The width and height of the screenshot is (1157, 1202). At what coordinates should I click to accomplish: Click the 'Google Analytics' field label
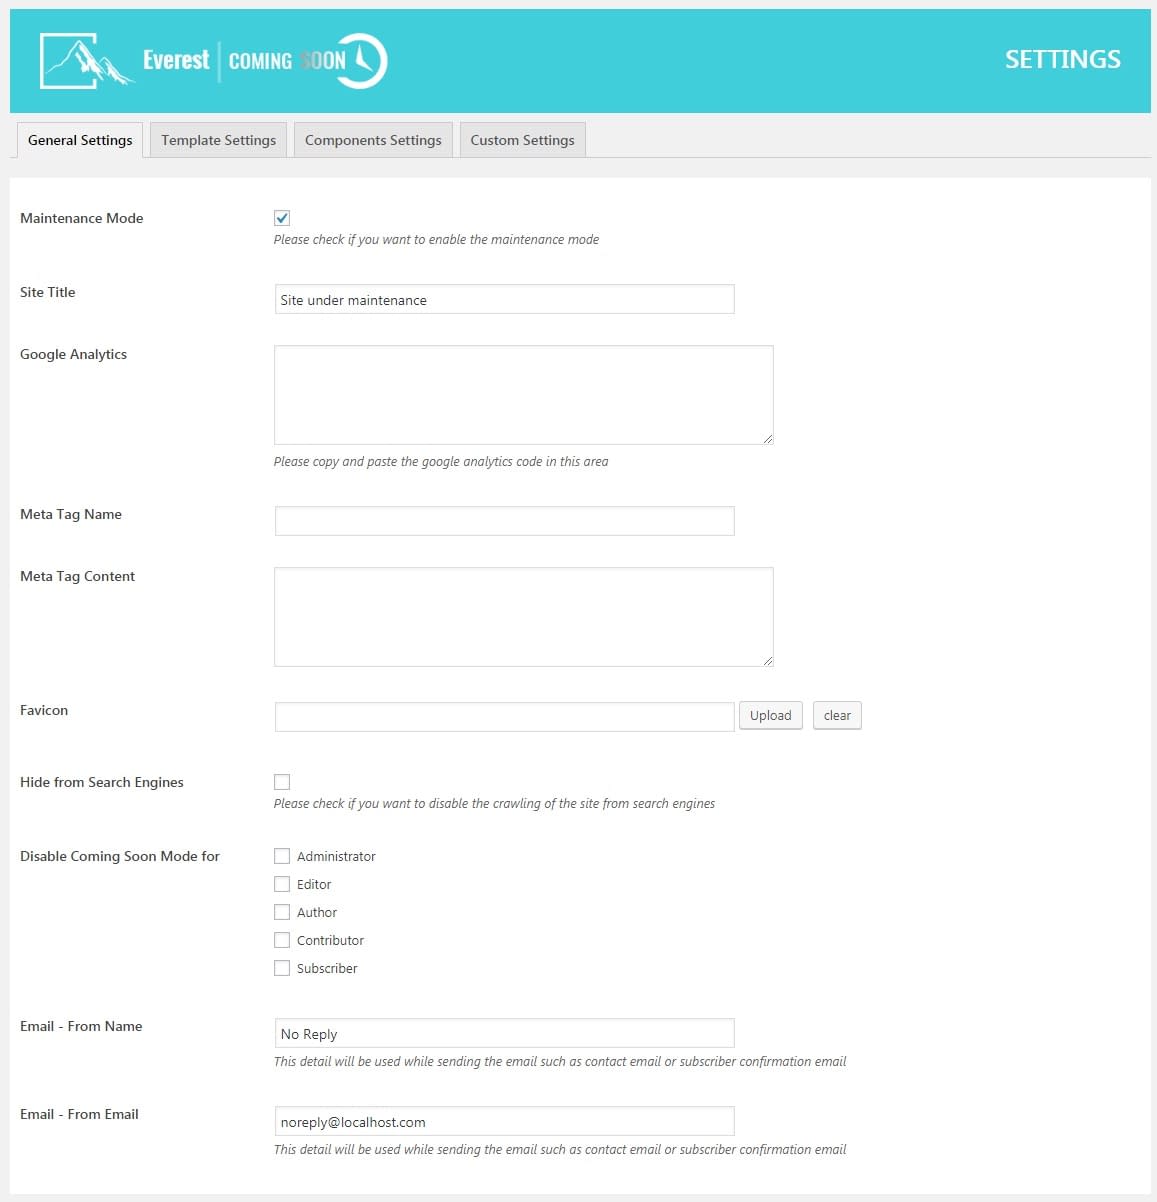point(74,354)
